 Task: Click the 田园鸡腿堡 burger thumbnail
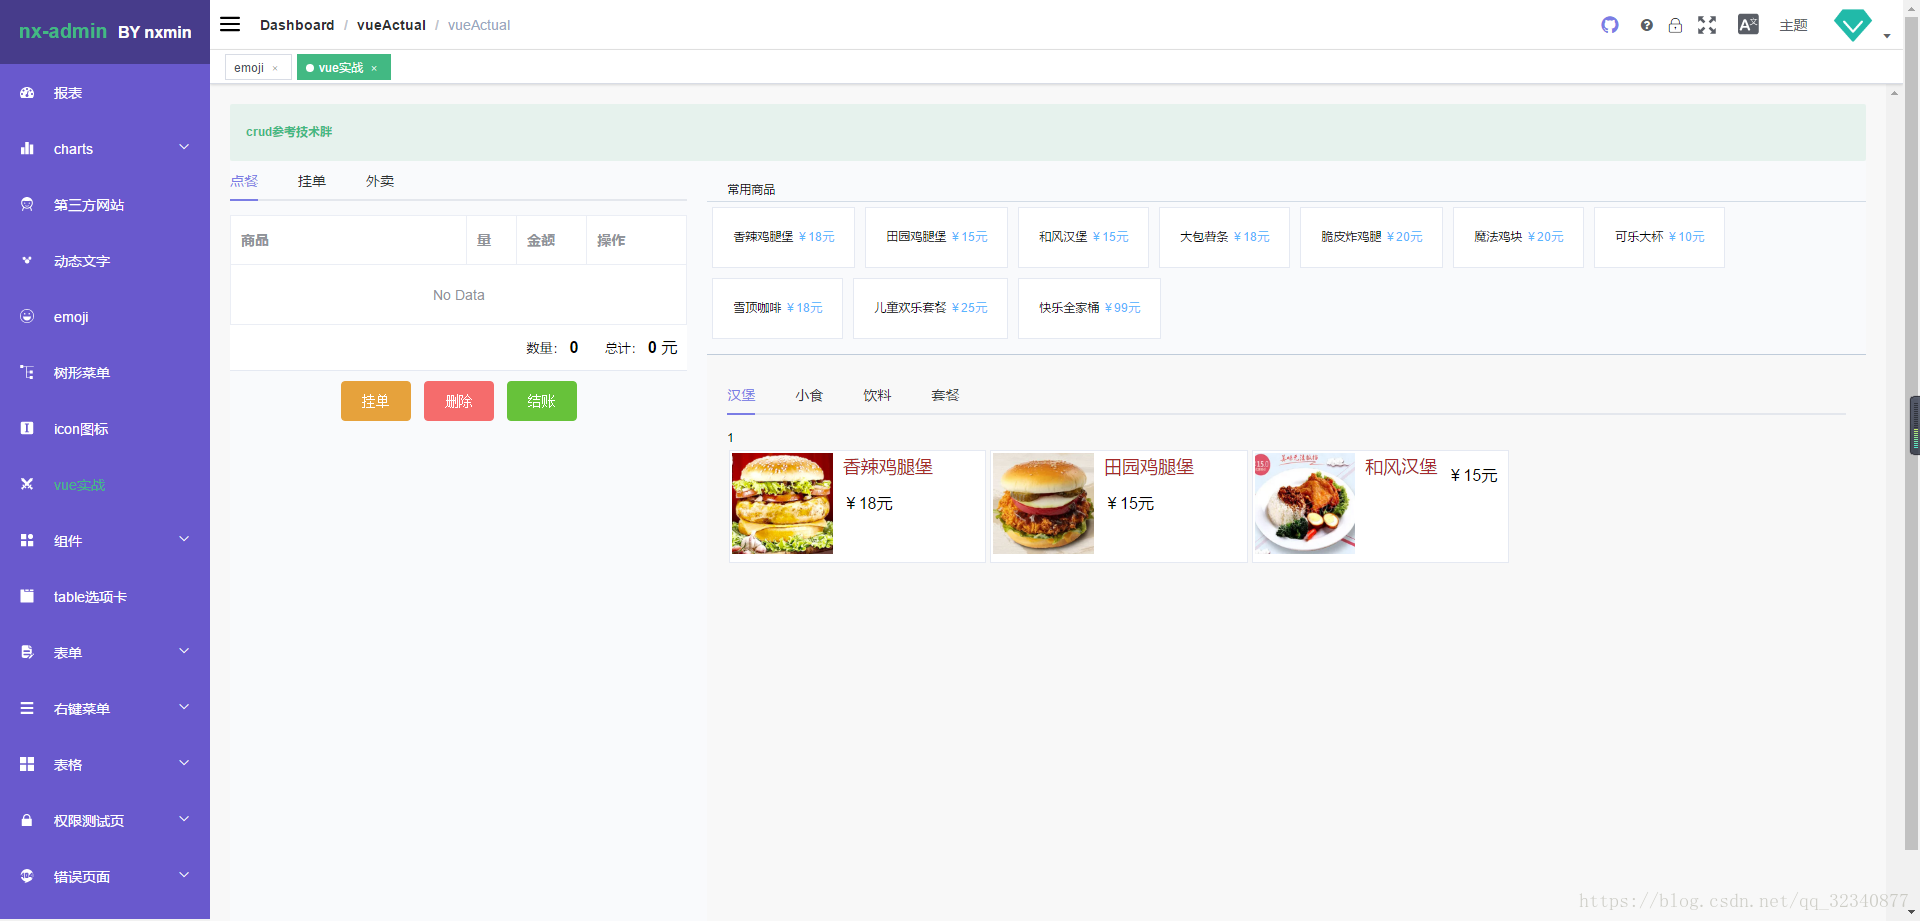pos(1043,503)
